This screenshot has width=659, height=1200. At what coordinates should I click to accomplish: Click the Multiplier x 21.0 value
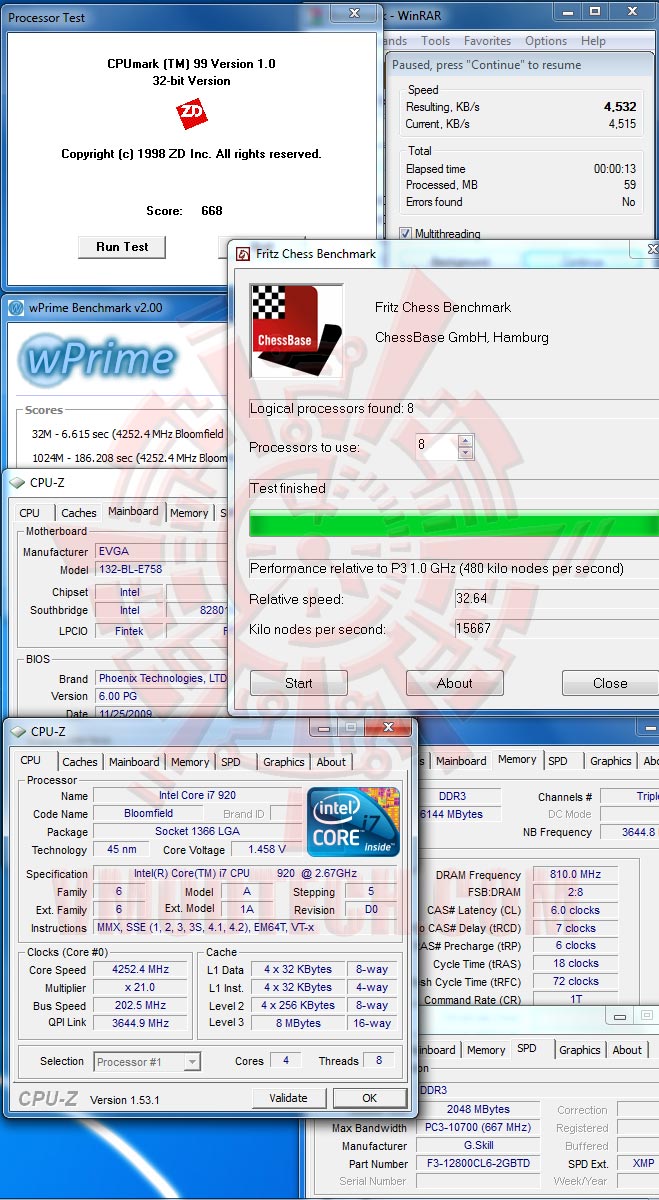(141, 988)
